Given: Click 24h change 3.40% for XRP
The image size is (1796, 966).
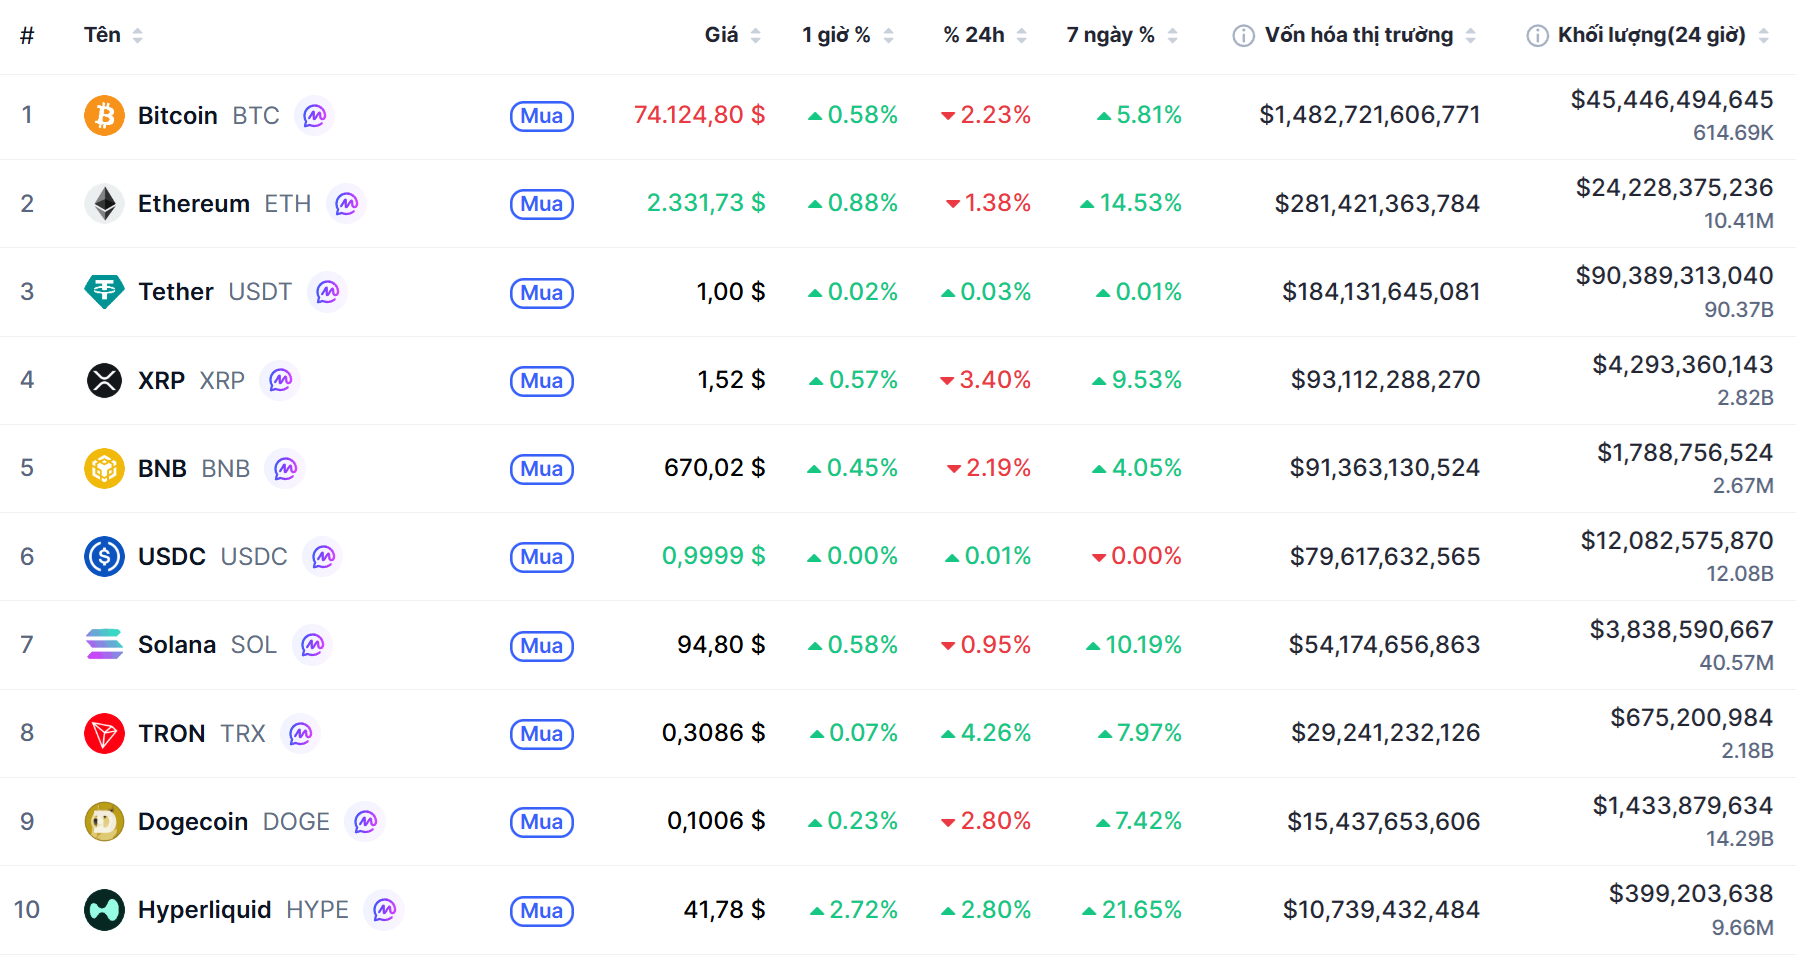Looking at the screenshot, I should coord(986,380).
